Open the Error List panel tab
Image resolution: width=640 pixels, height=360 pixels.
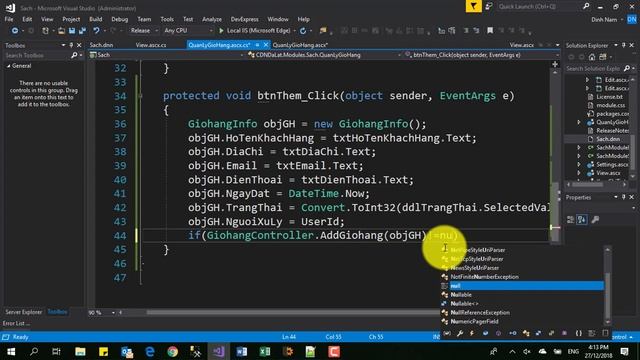(16, 323)
